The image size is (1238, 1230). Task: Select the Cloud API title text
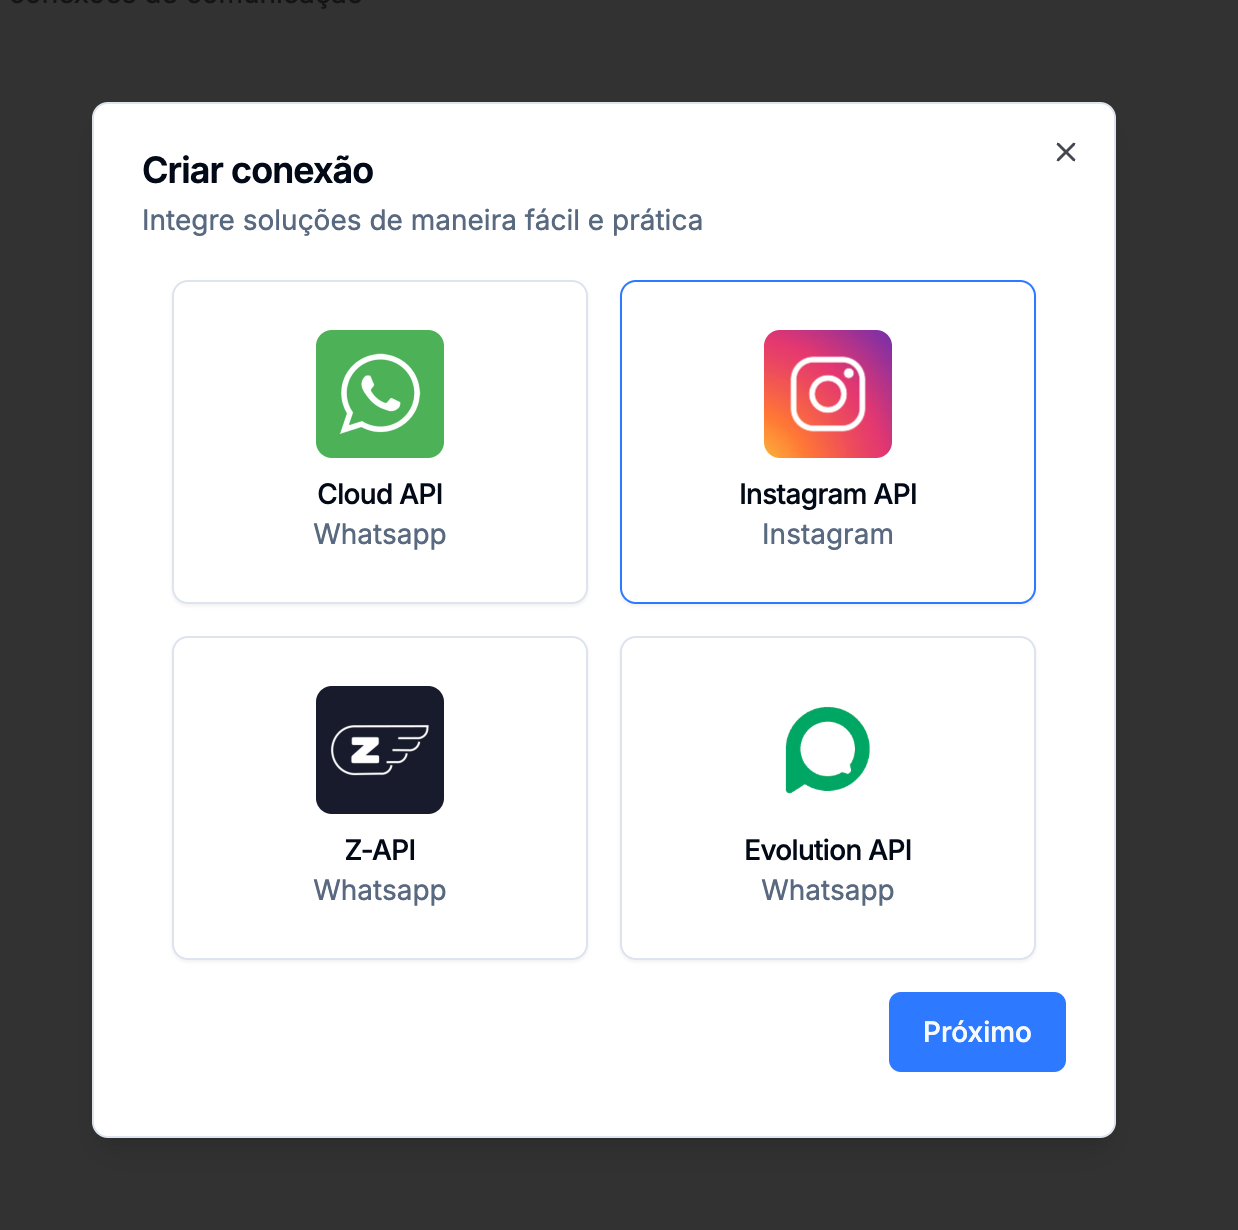[380, 494]
